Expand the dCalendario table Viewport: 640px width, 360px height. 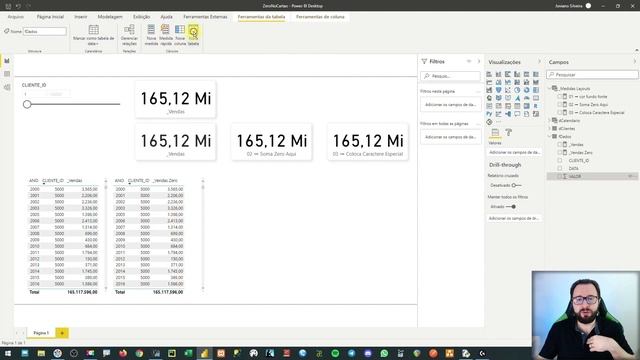point(549,121)
